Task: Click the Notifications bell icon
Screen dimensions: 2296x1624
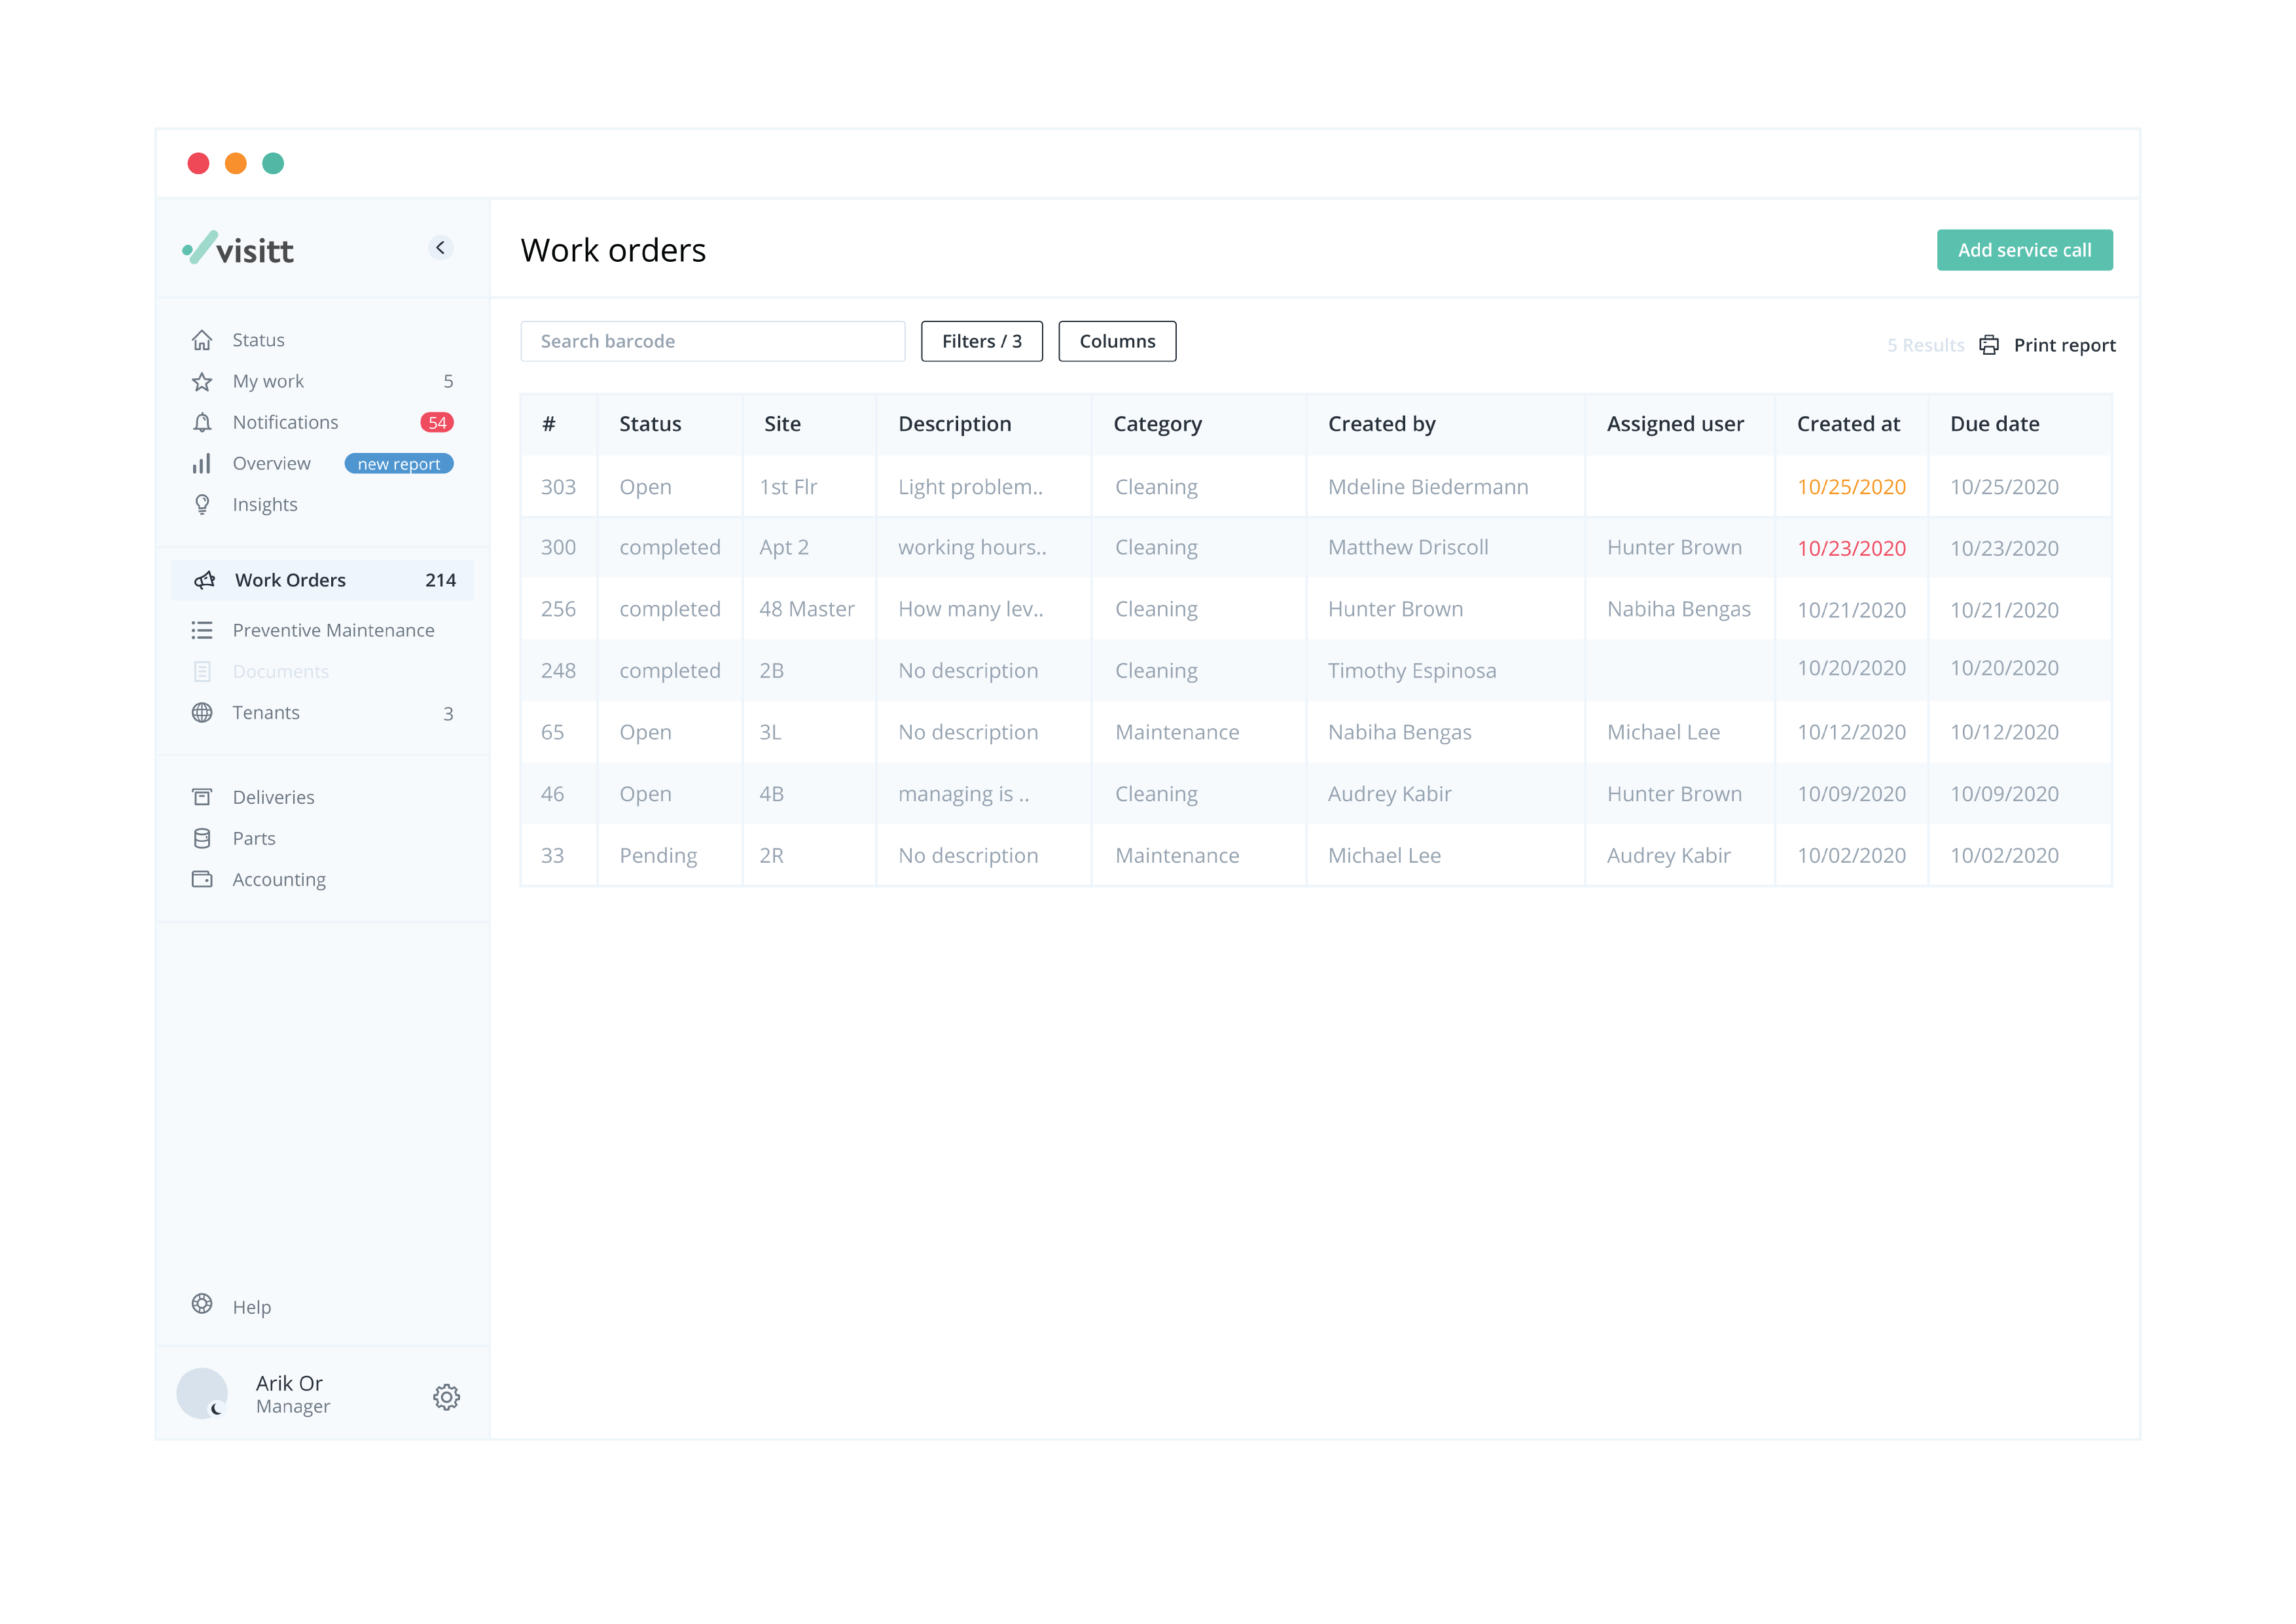Action: point(202,422)
